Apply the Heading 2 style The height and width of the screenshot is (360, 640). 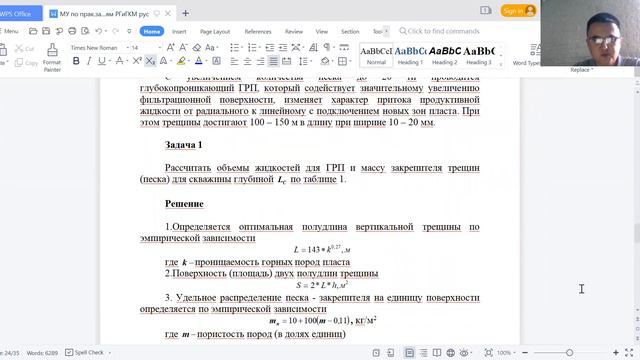click(444, 56)
